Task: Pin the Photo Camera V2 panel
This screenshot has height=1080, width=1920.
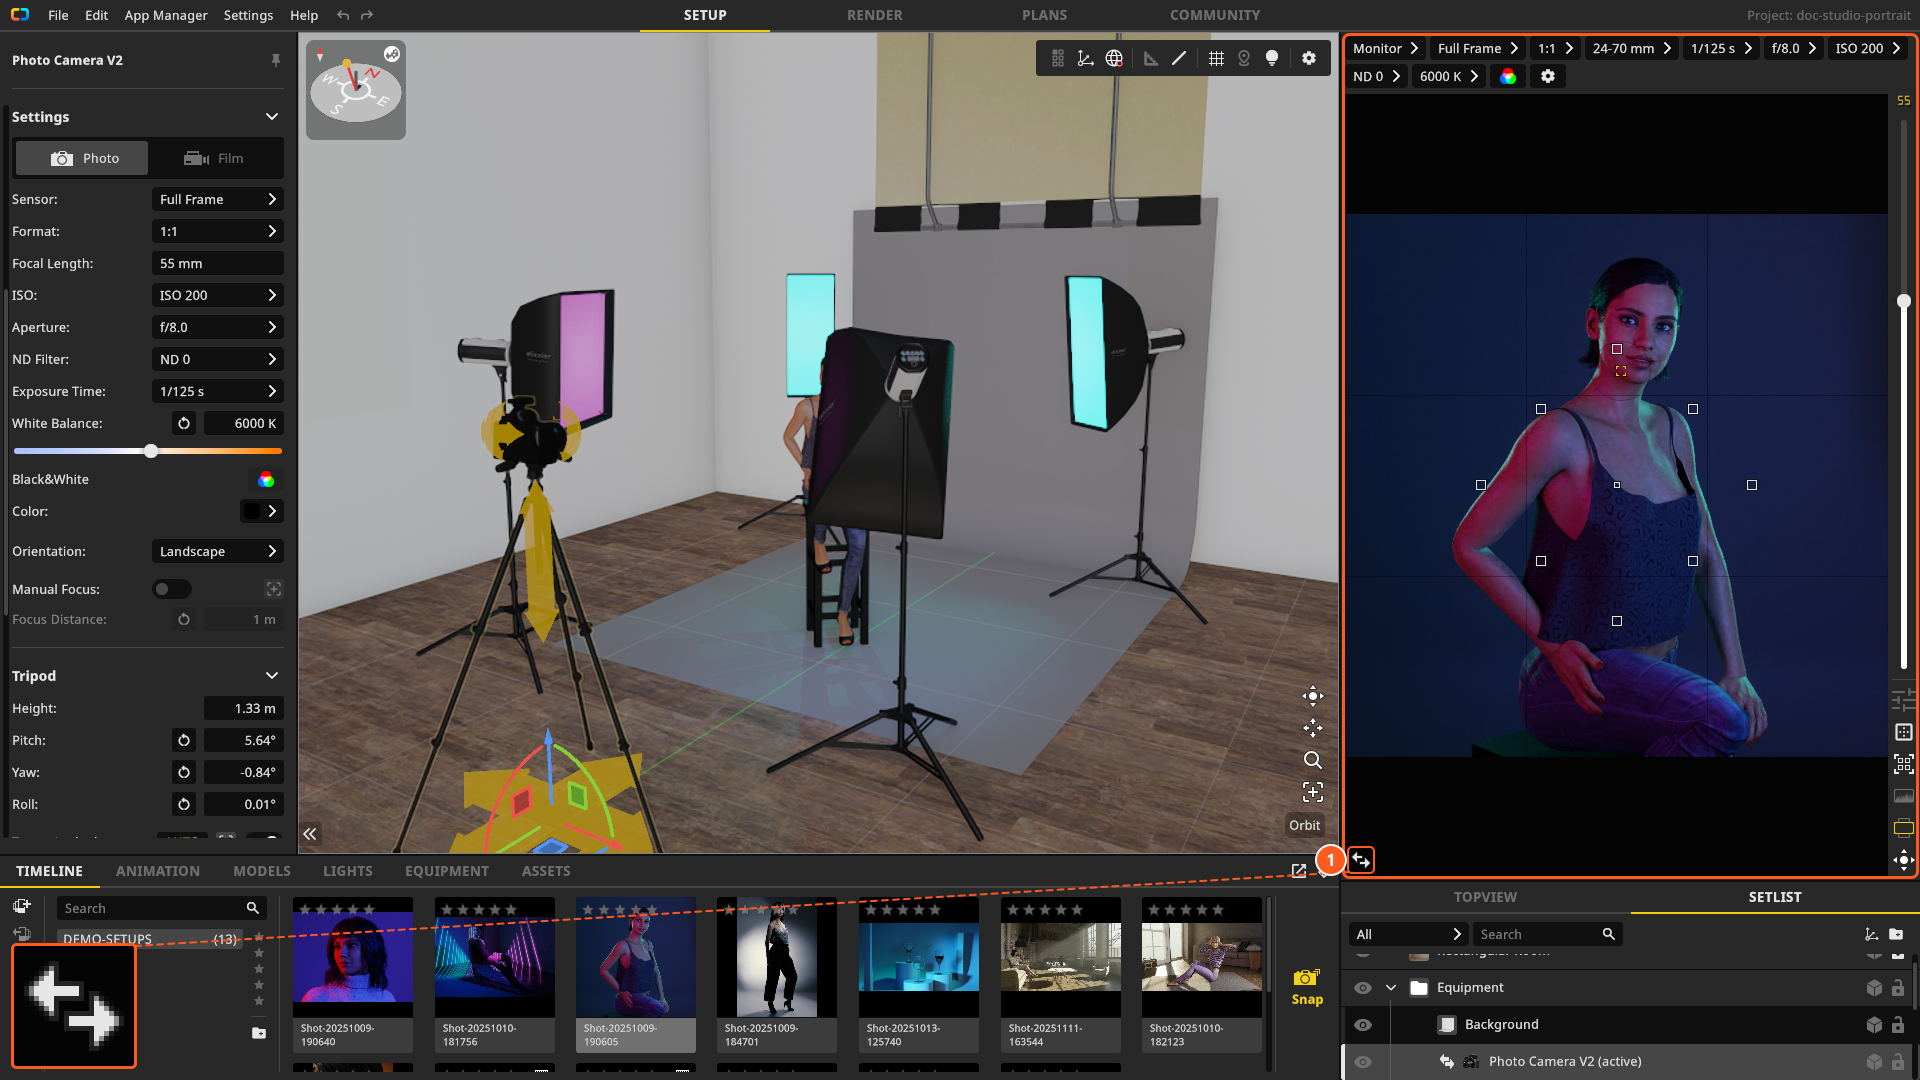Action: (276, 60)
